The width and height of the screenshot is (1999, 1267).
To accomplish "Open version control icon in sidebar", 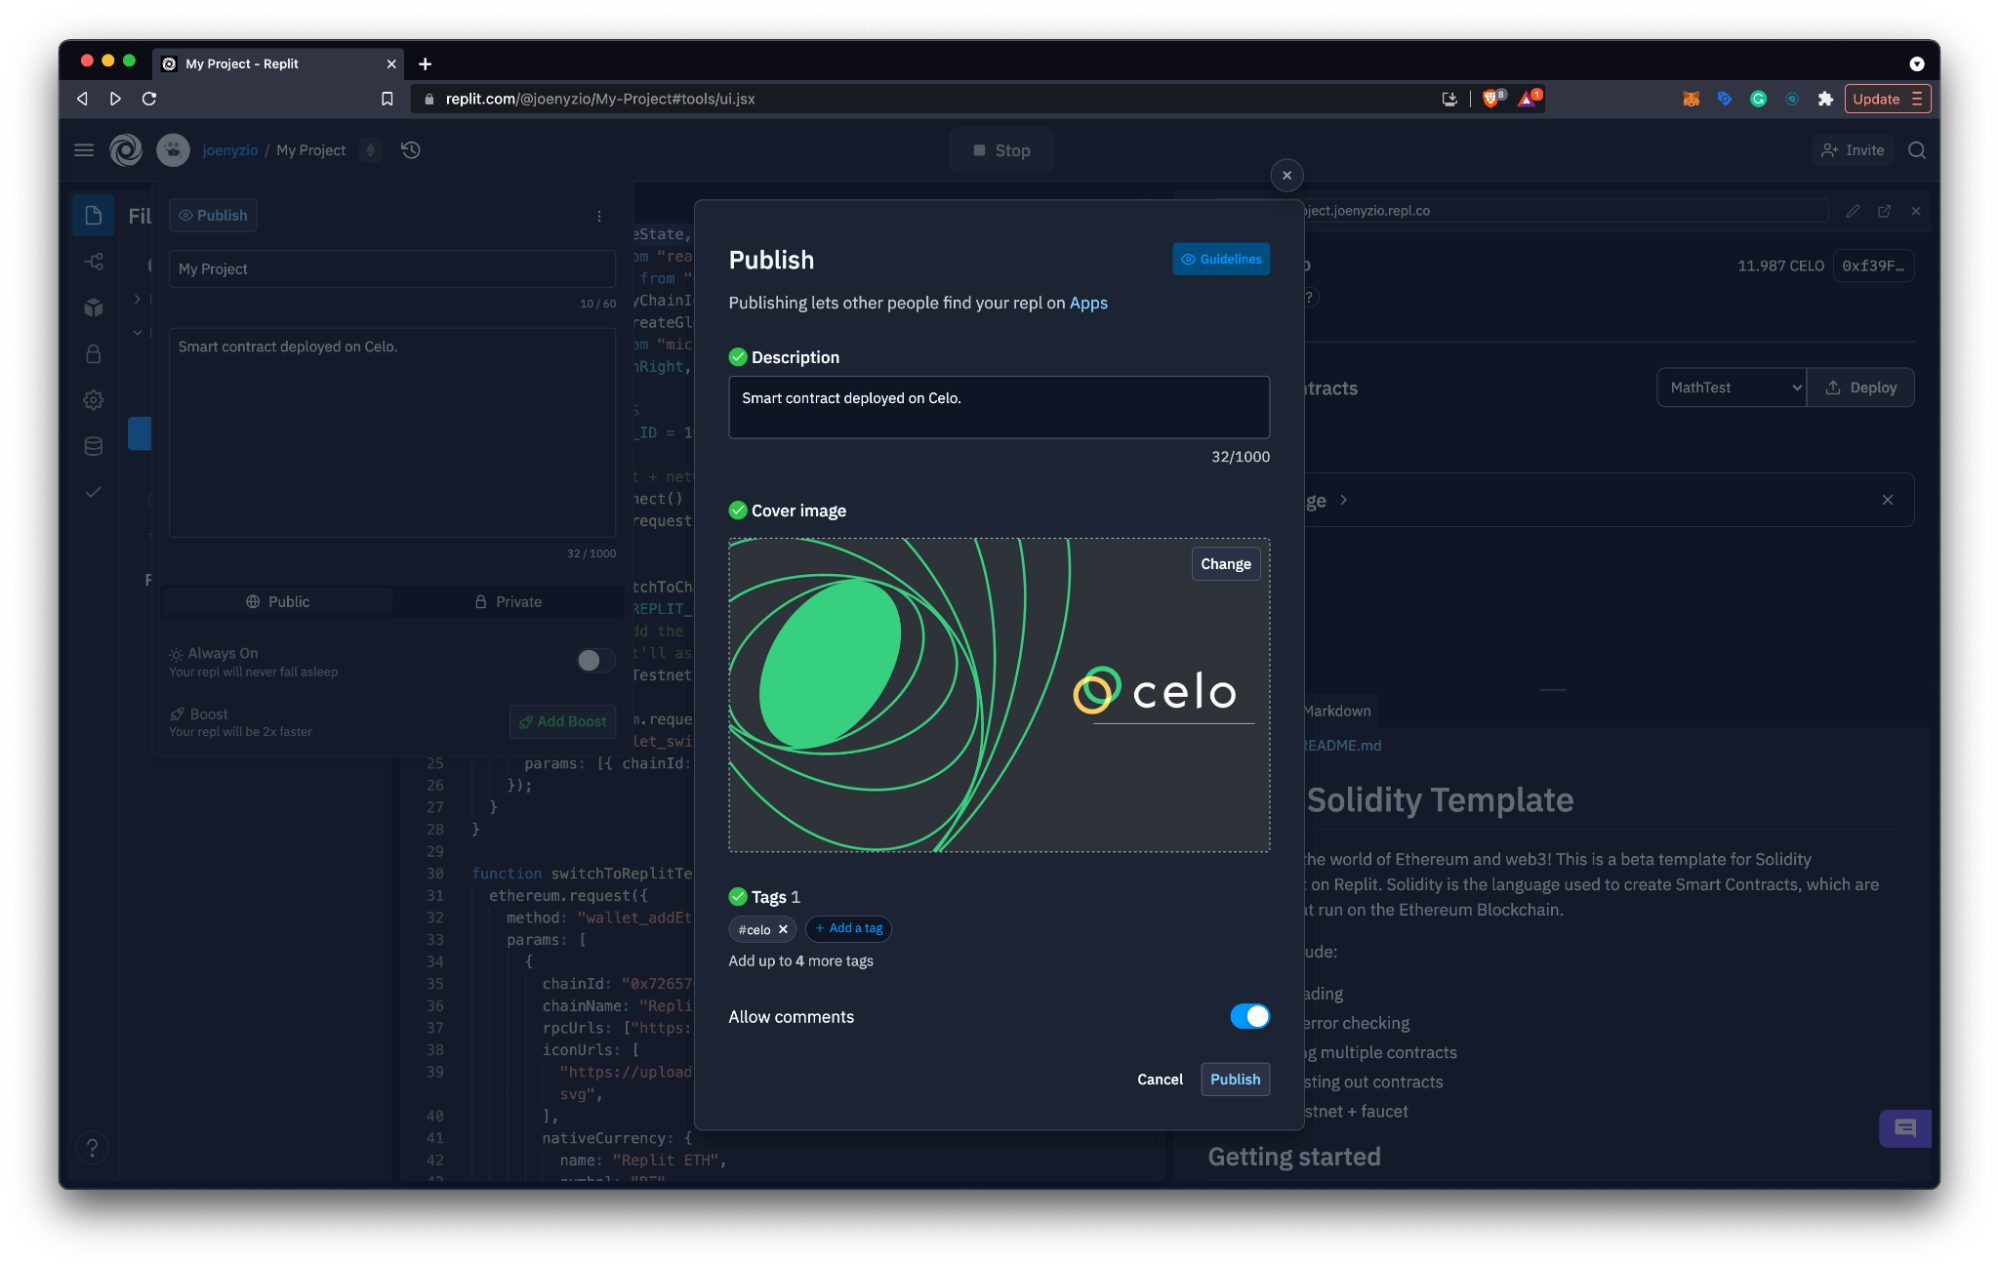I will (93, 262).
